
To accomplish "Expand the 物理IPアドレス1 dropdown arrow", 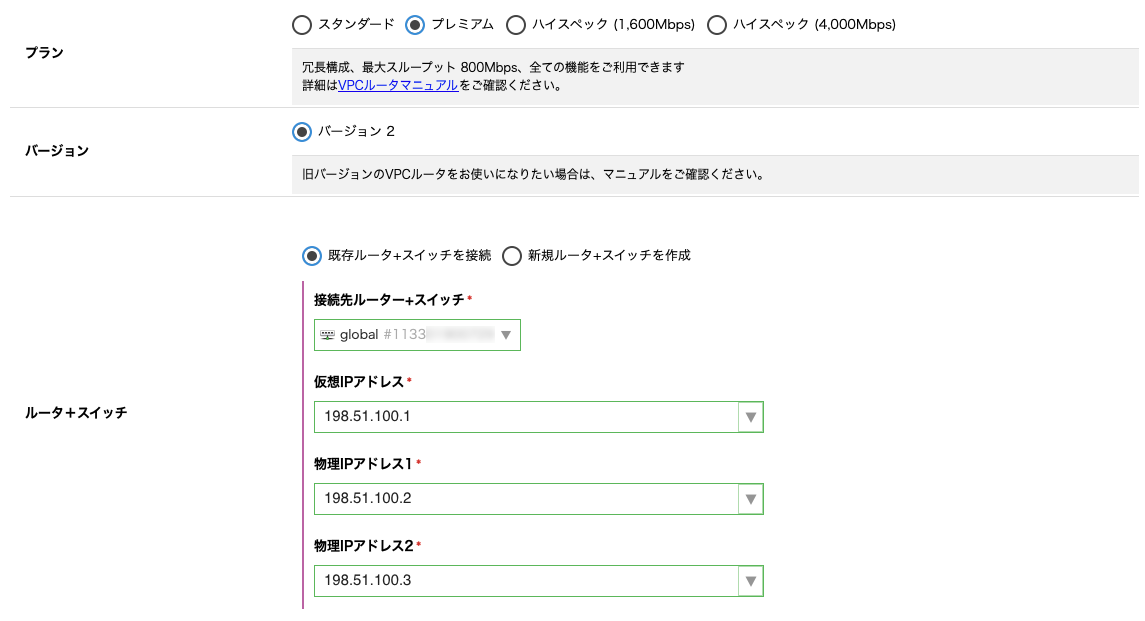I will click(751, 499).
